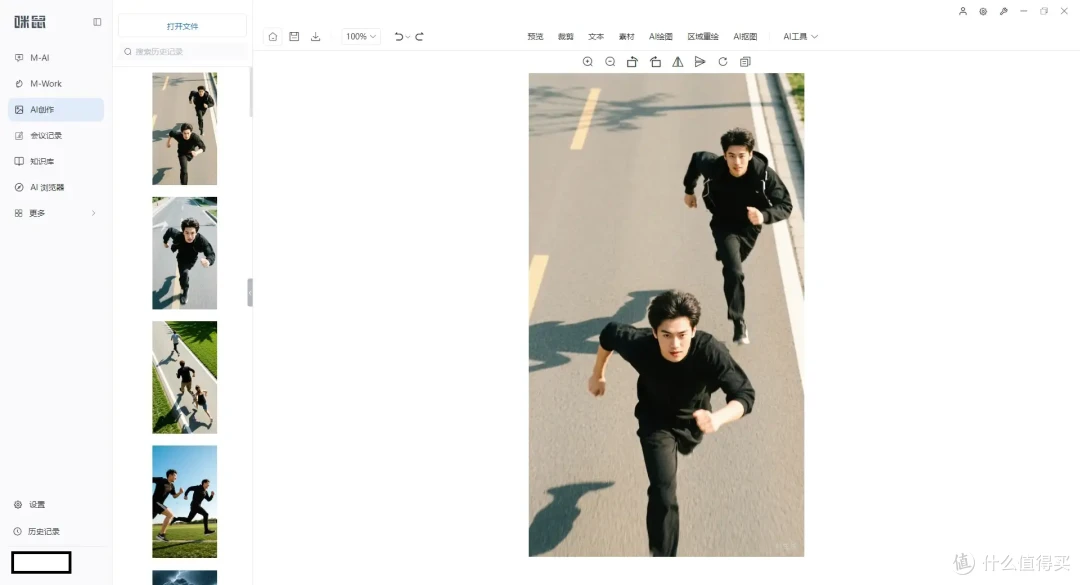This screenshot has height=585, width=1080.
Task: Click the download/export icon
Action: coord(315,37)
